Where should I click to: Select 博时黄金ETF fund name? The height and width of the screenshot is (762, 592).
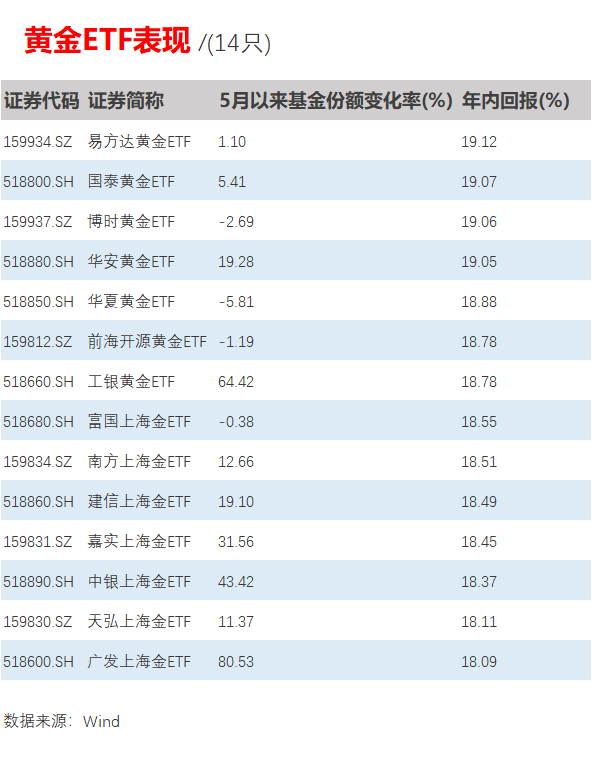pos(131,222)
